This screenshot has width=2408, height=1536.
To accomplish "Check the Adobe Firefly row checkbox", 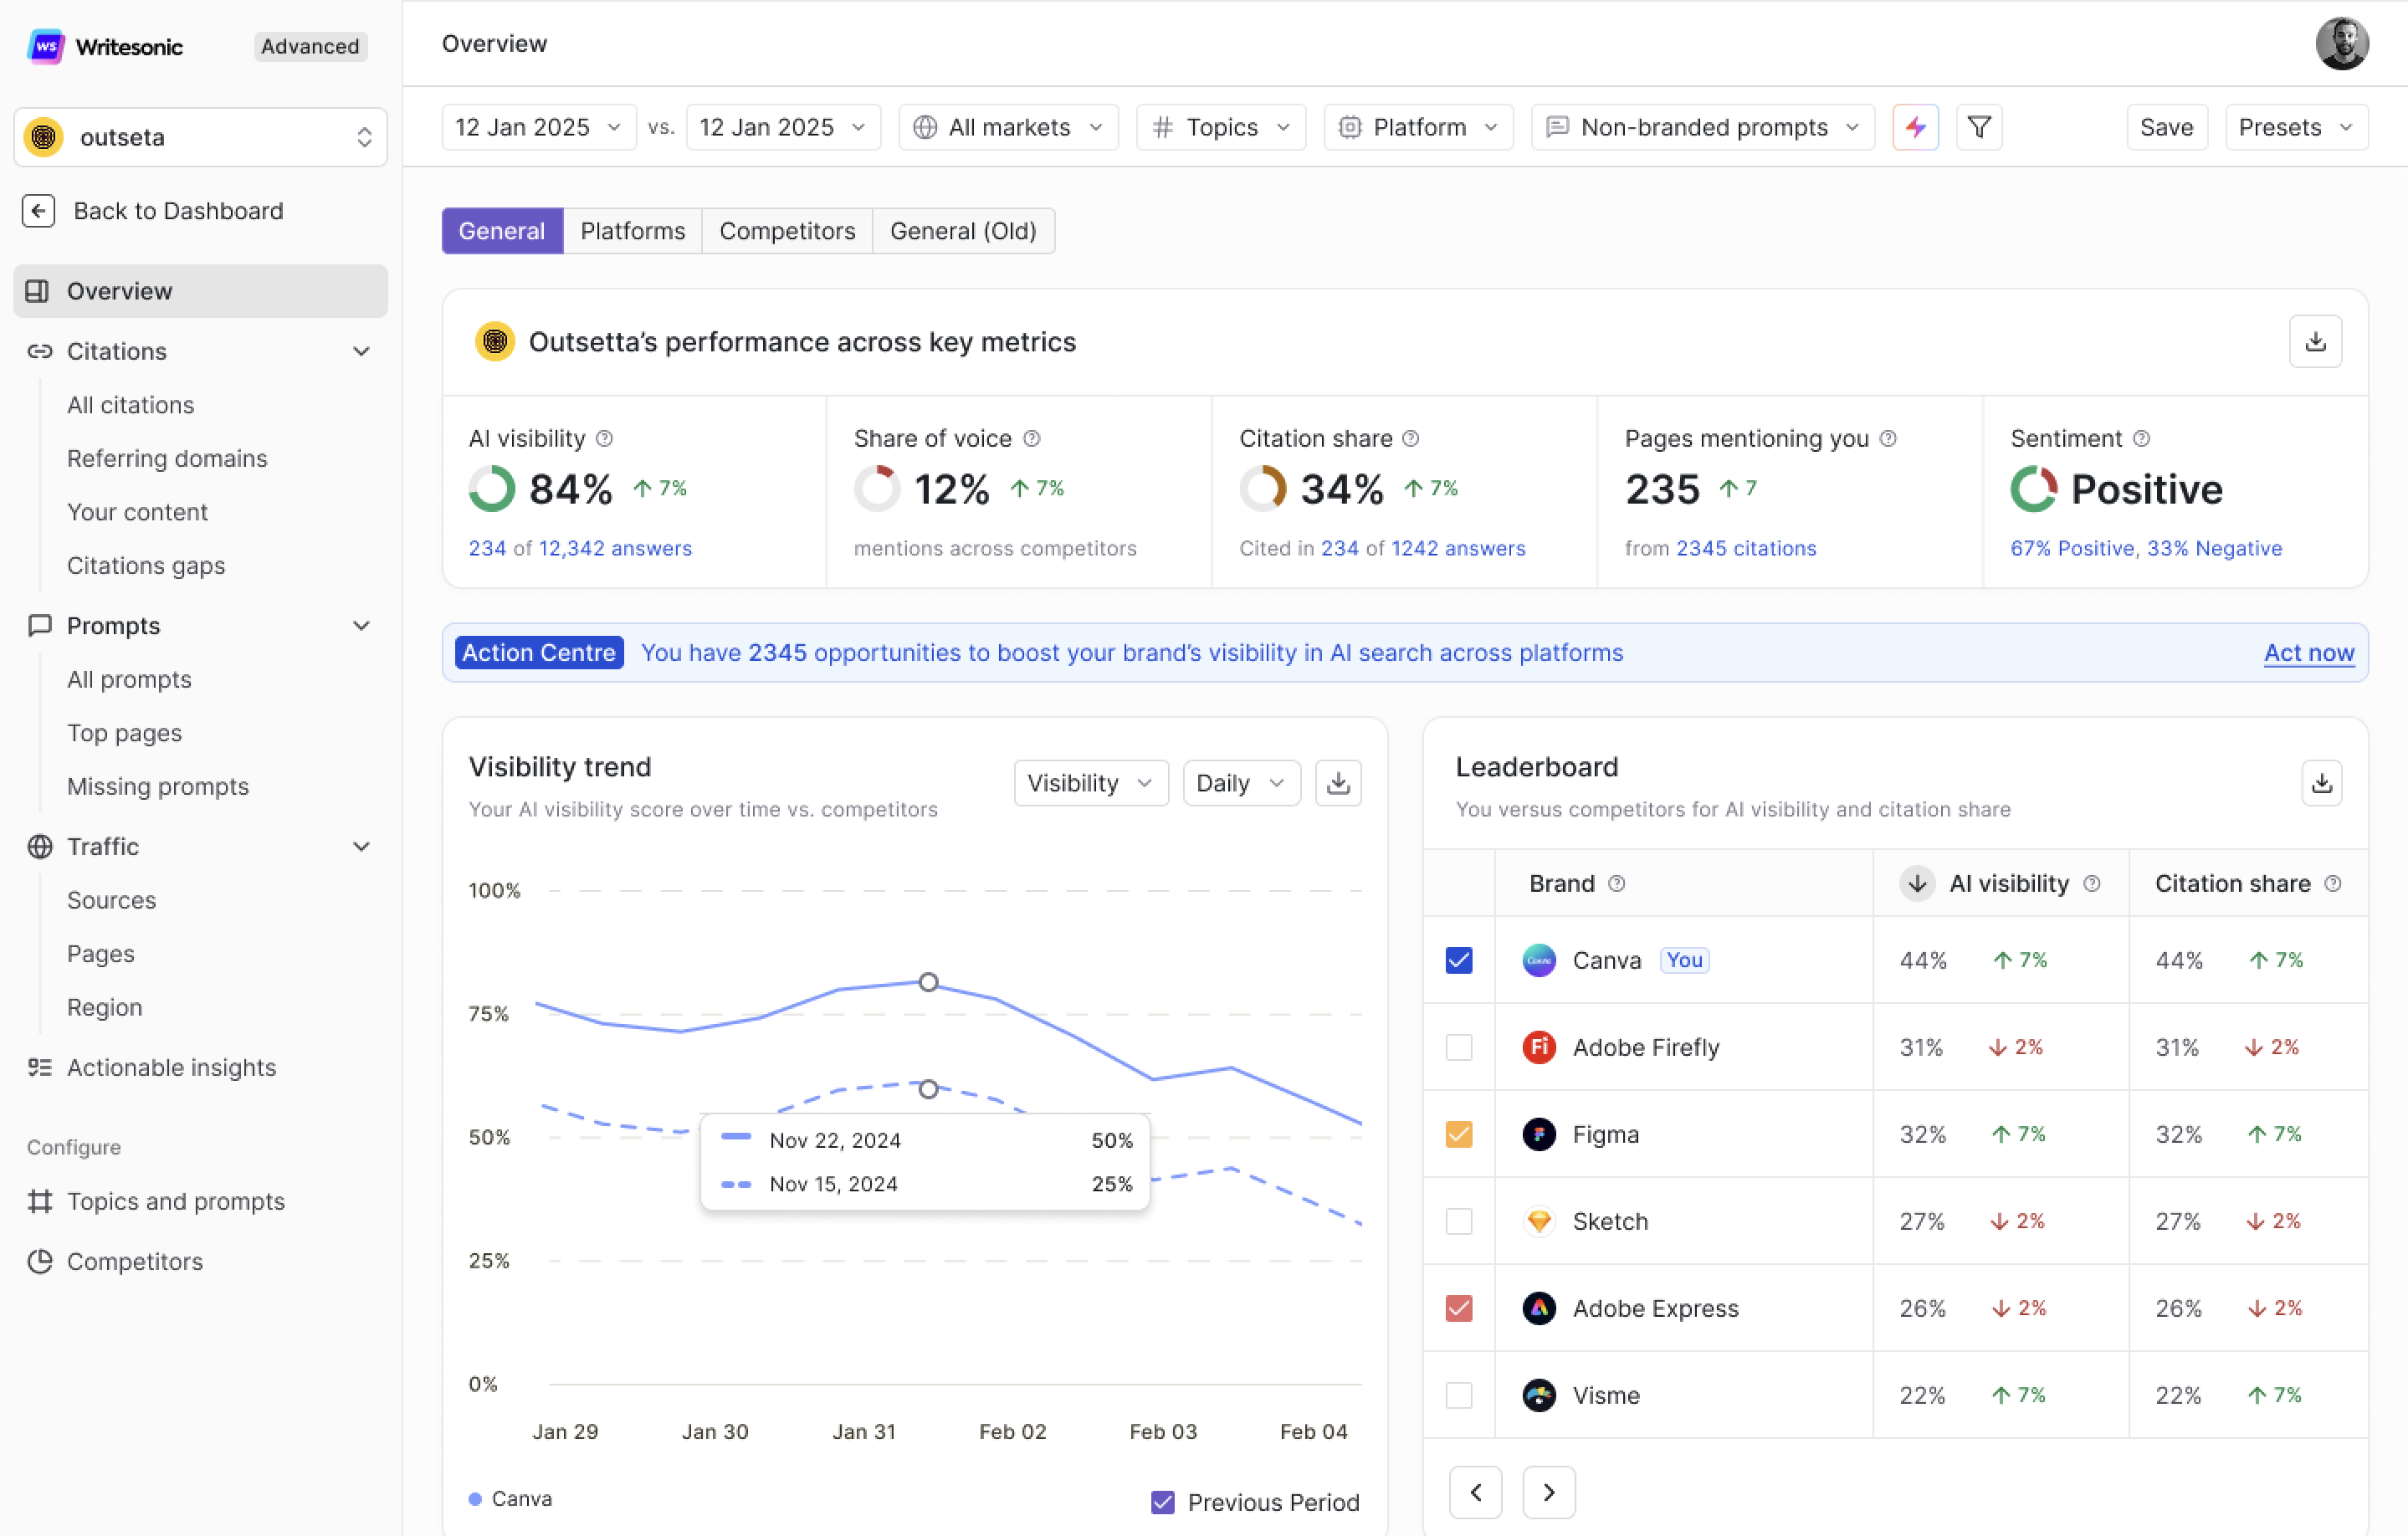I will point(1459,1047).
